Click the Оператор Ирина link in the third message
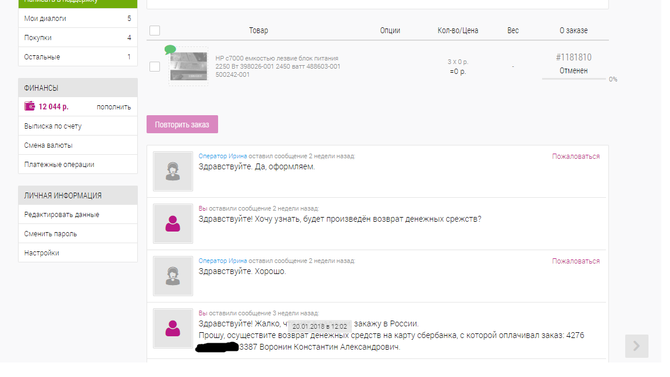 [x=223, y=261]
